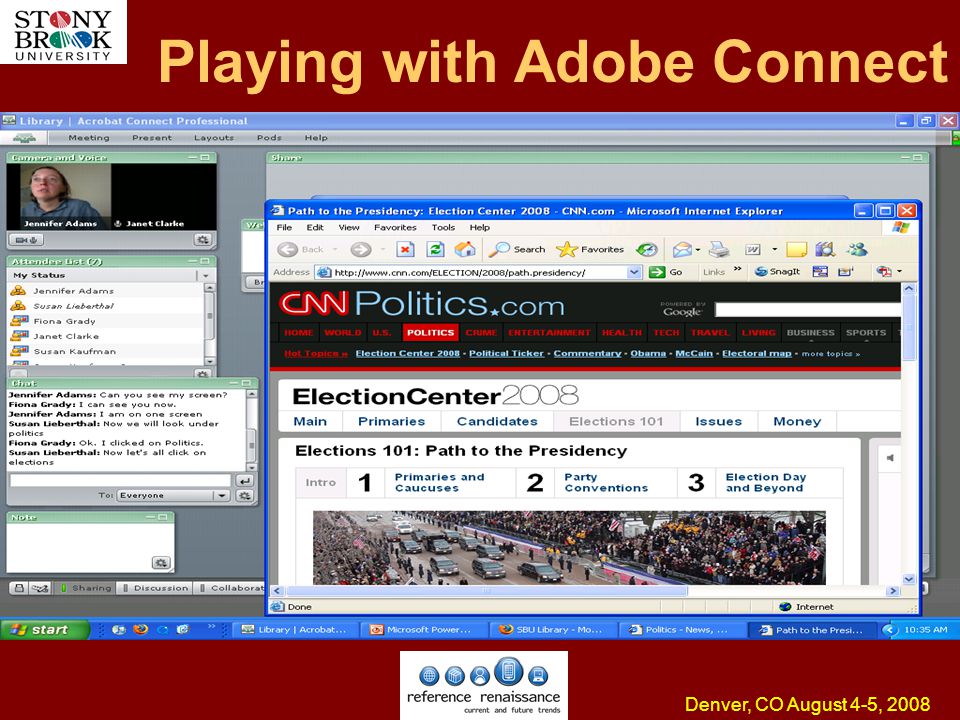Print the page using printer icon
The width and height of the screenshot is (960, 720).
[719, 249]
